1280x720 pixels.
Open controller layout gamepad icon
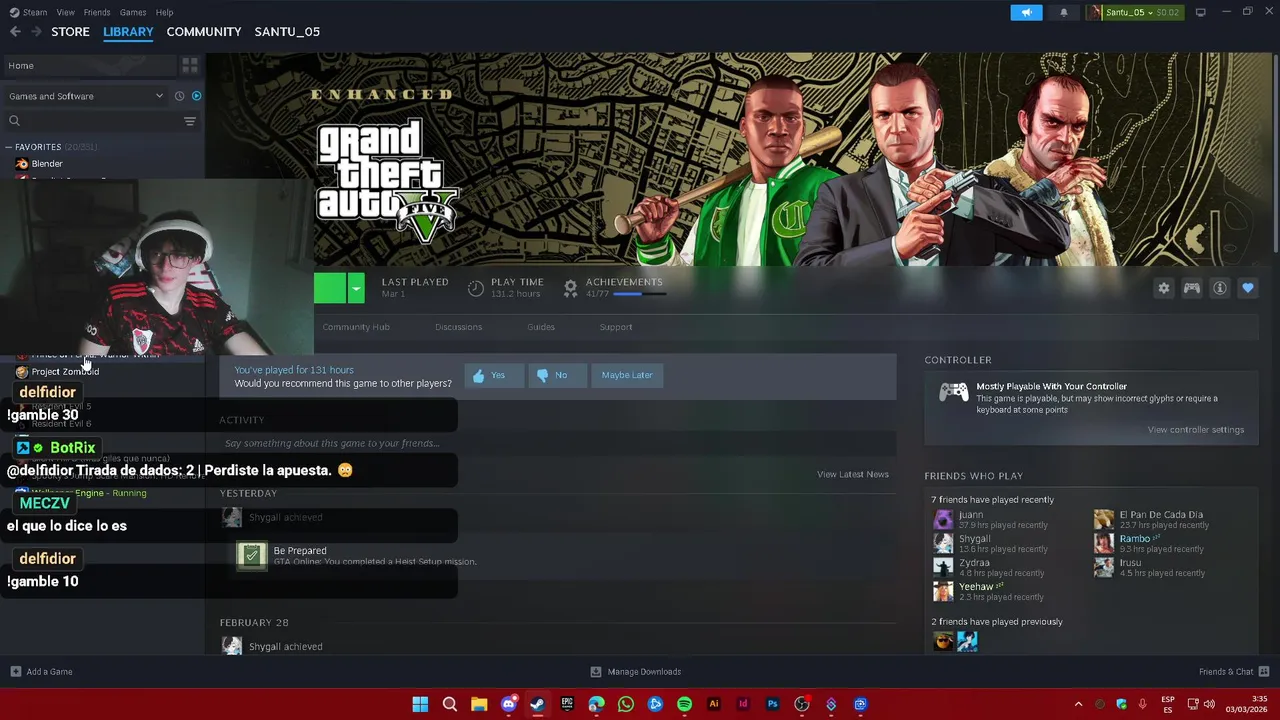(1192, 288)
